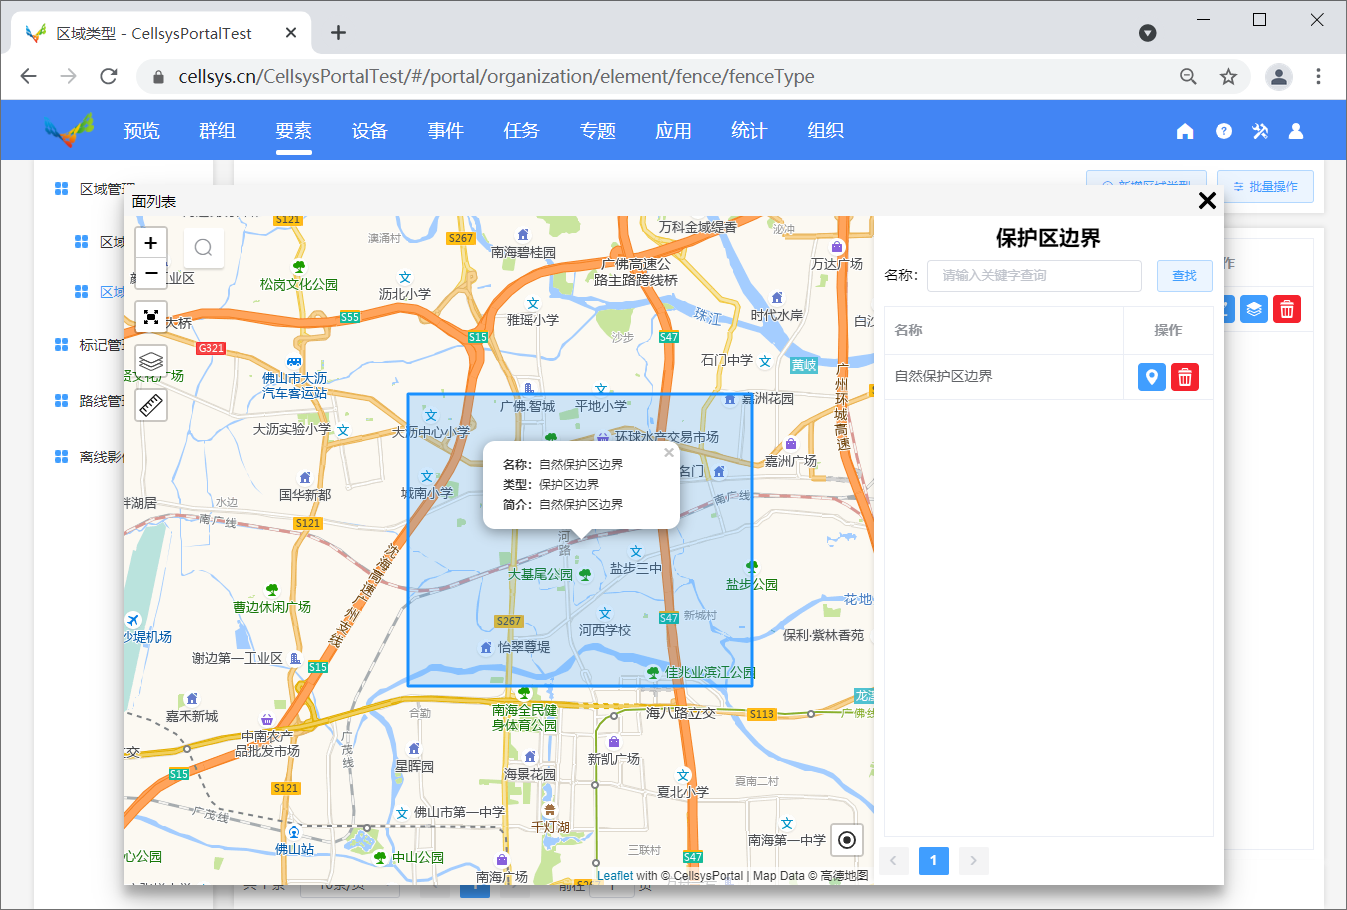Open the 预览 menu
Image resolution: width=1347 pixels, height=910 pixels.
(x=141, y=130)
